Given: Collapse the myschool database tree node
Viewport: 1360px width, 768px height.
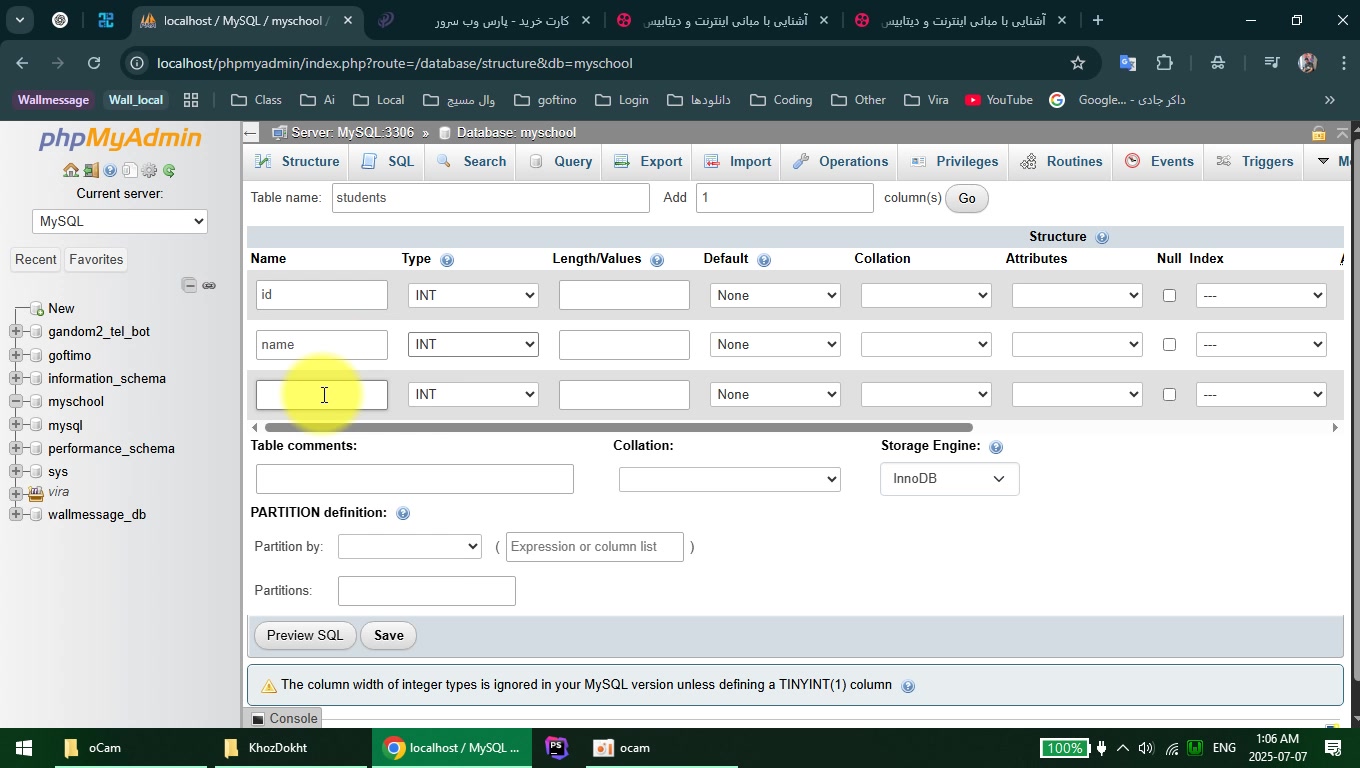Looking at the screenshot, I should click(x=16, y=402).
